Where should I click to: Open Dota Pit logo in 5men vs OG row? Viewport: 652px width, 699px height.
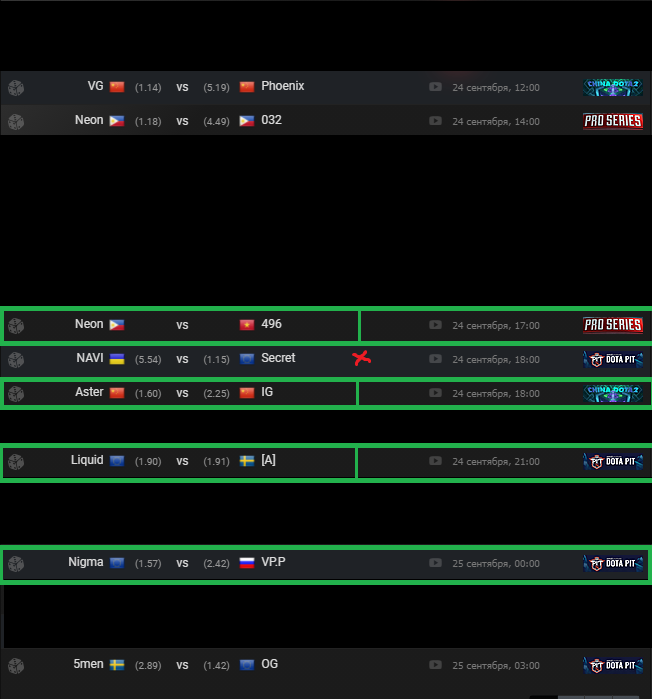613,666
